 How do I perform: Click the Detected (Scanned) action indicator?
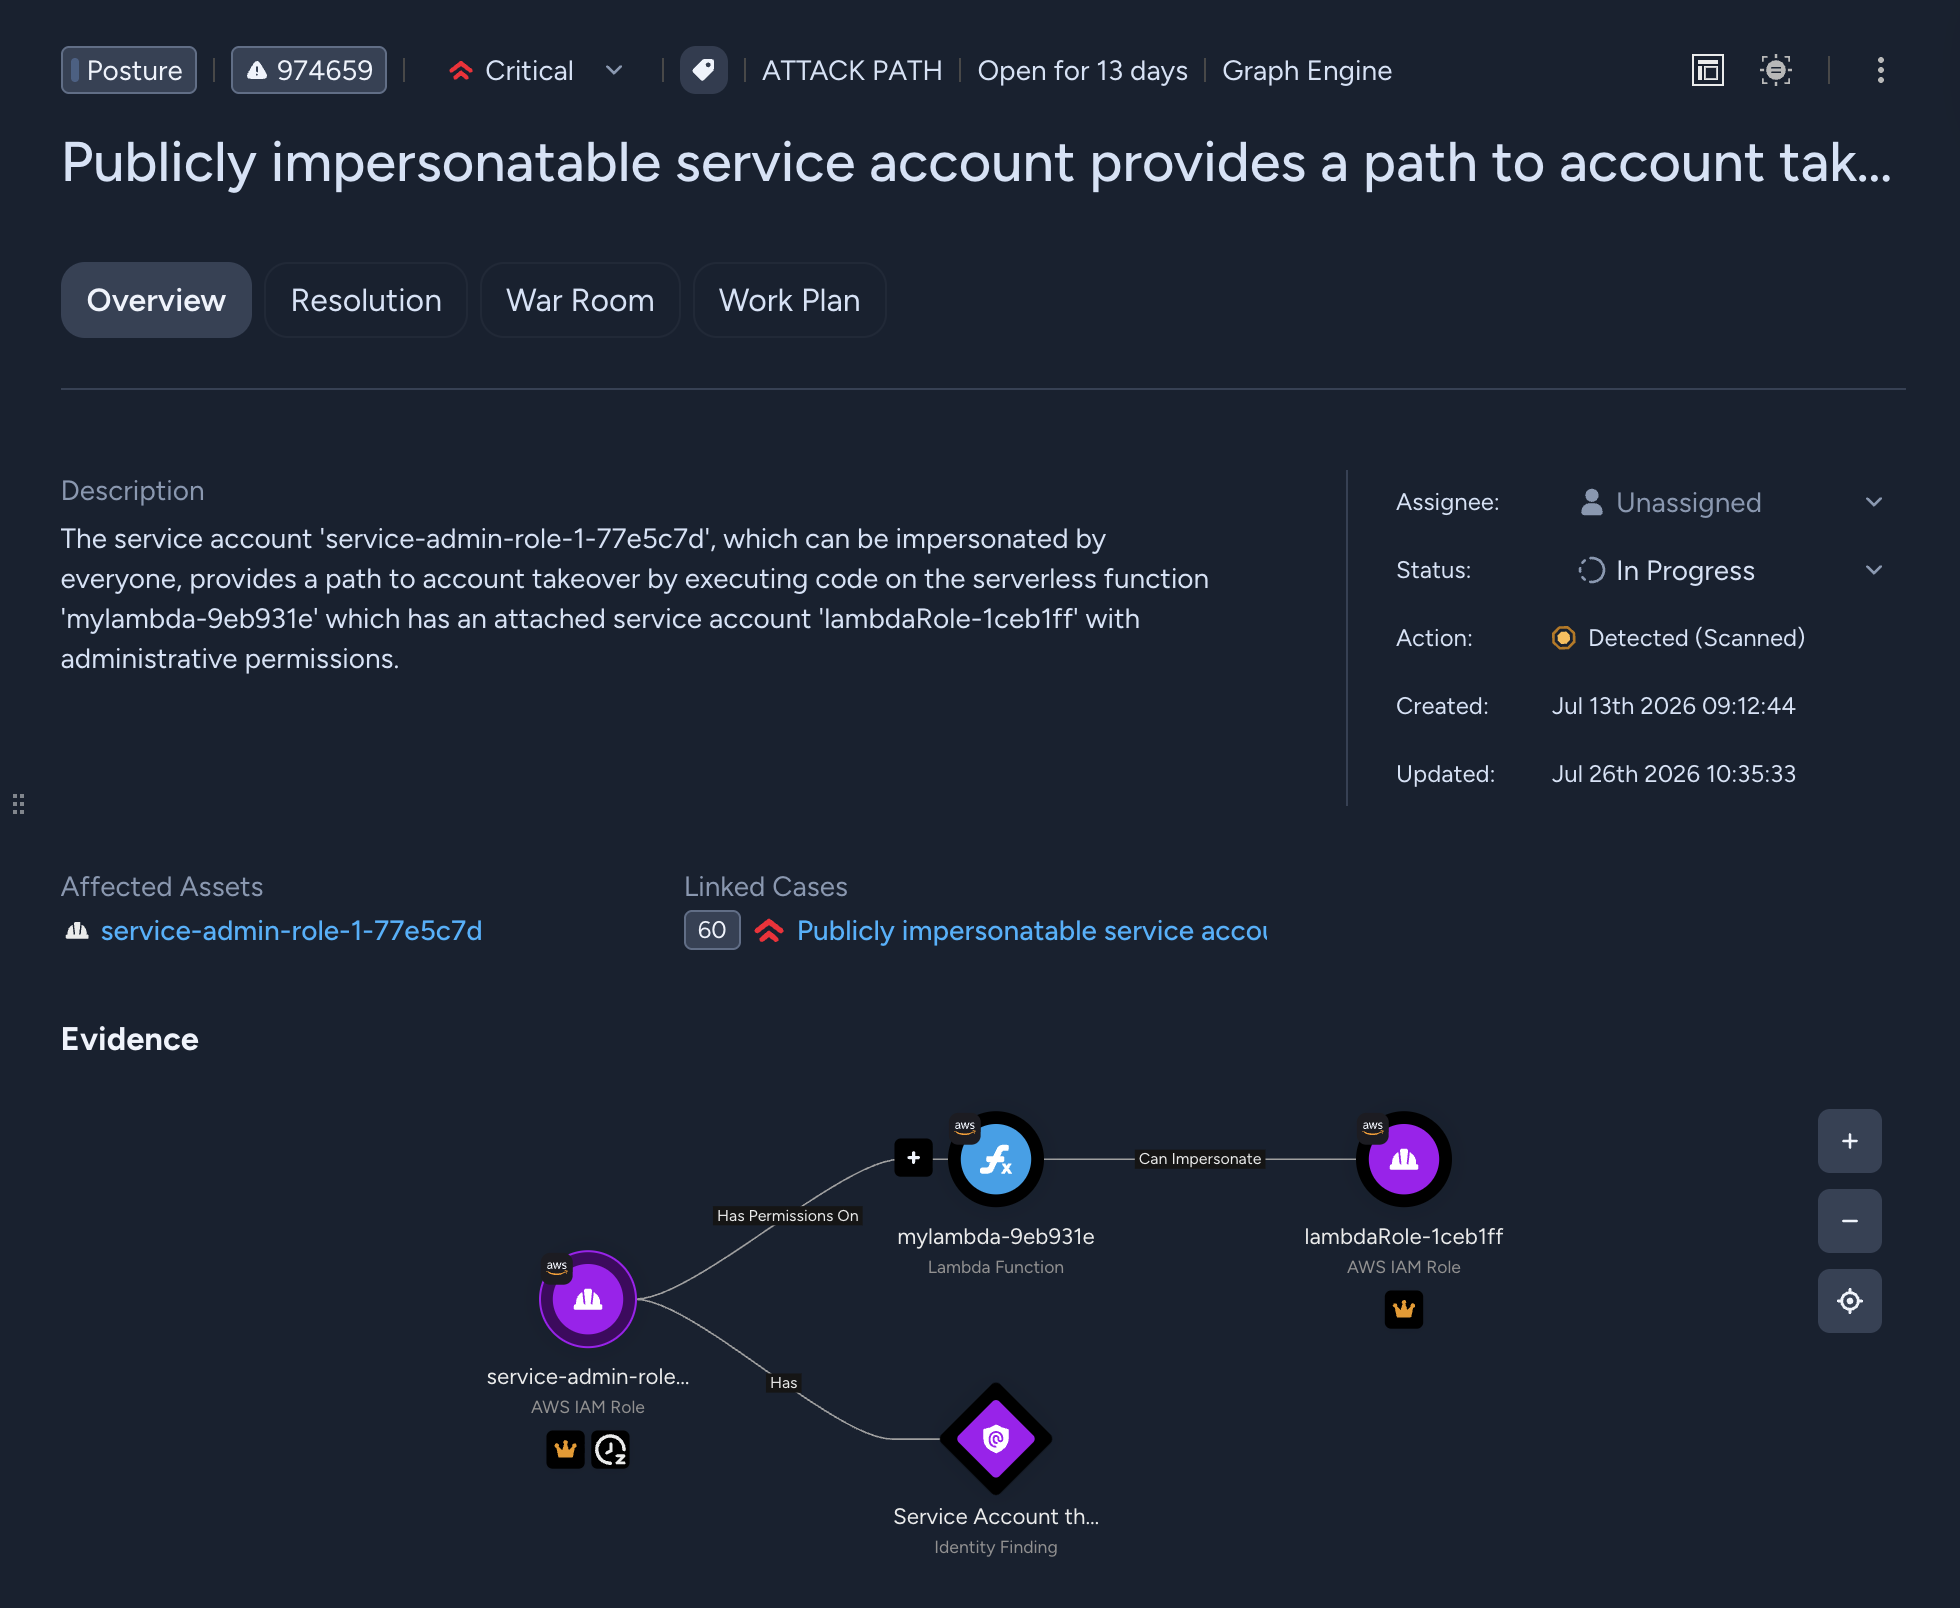click(1678, 638)
